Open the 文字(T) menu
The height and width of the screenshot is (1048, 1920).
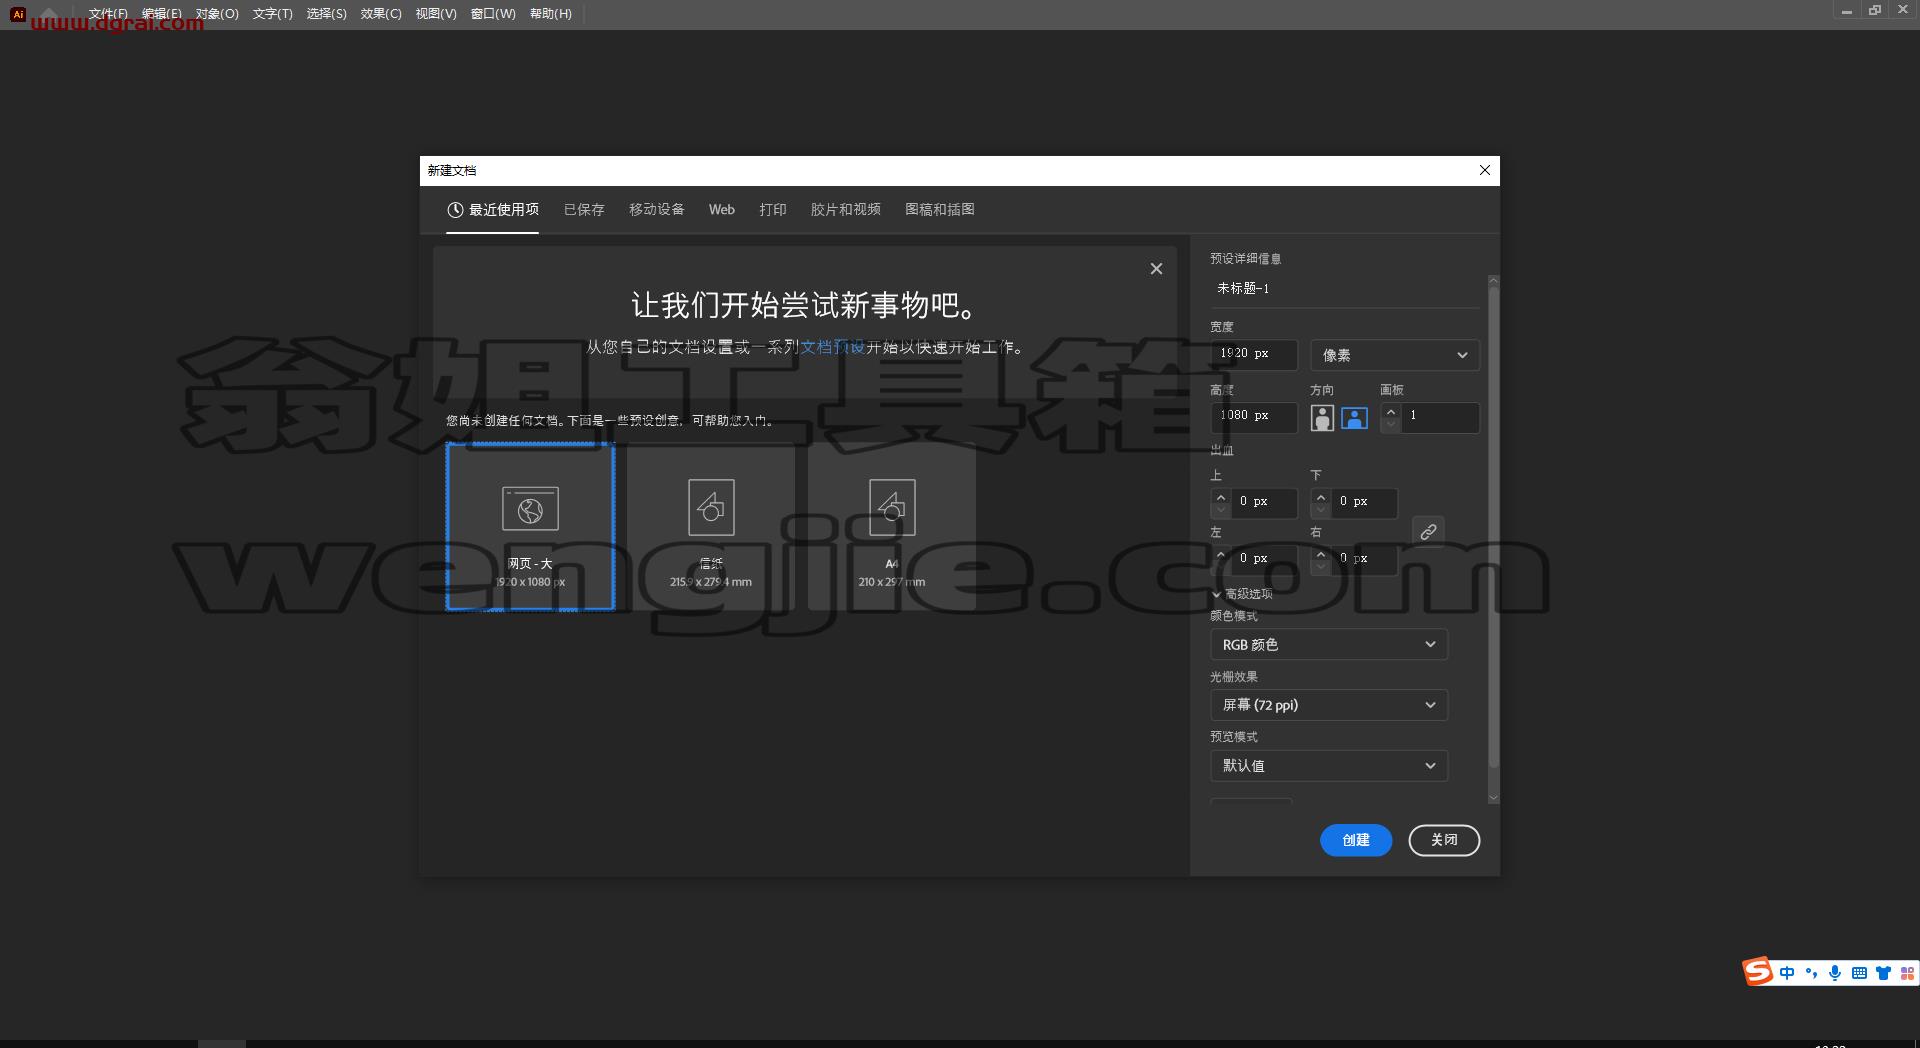tap(272, 14)
